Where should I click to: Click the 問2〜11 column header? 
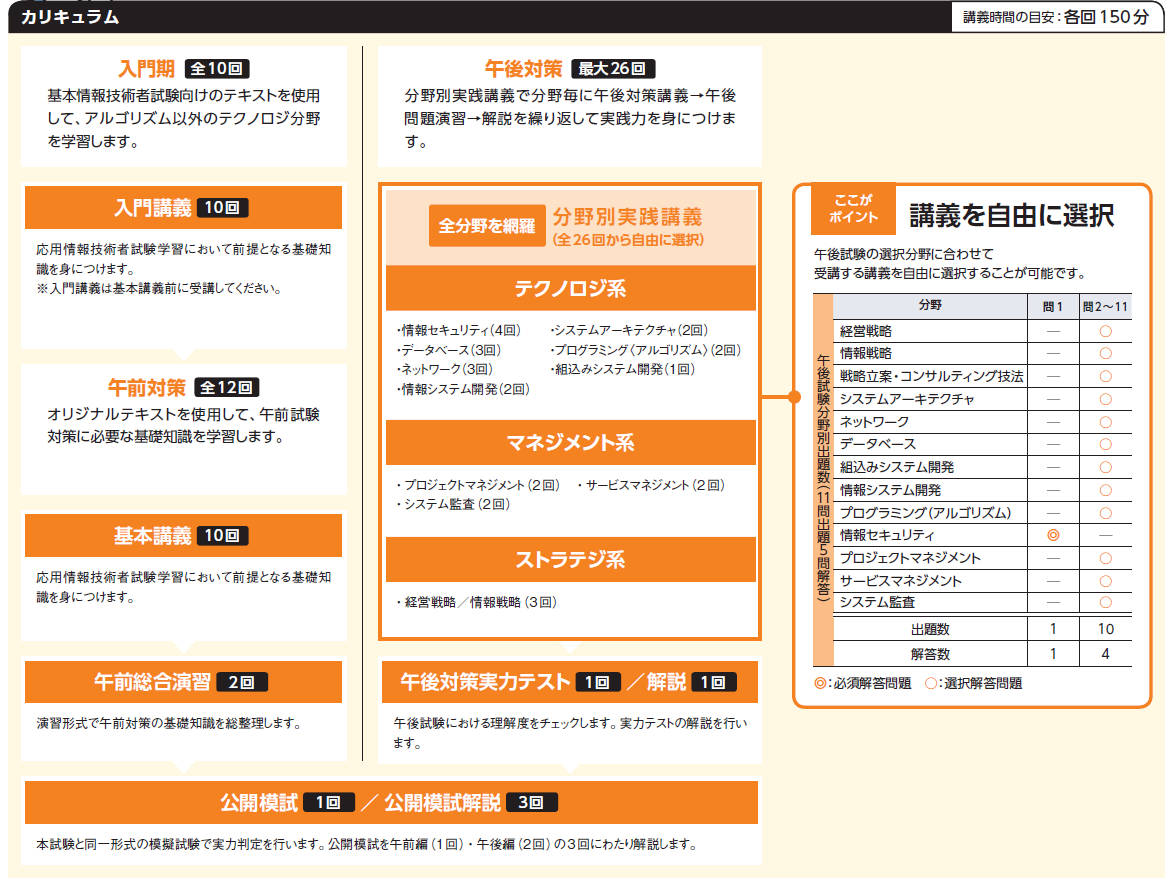click(x=1105, y=306)
